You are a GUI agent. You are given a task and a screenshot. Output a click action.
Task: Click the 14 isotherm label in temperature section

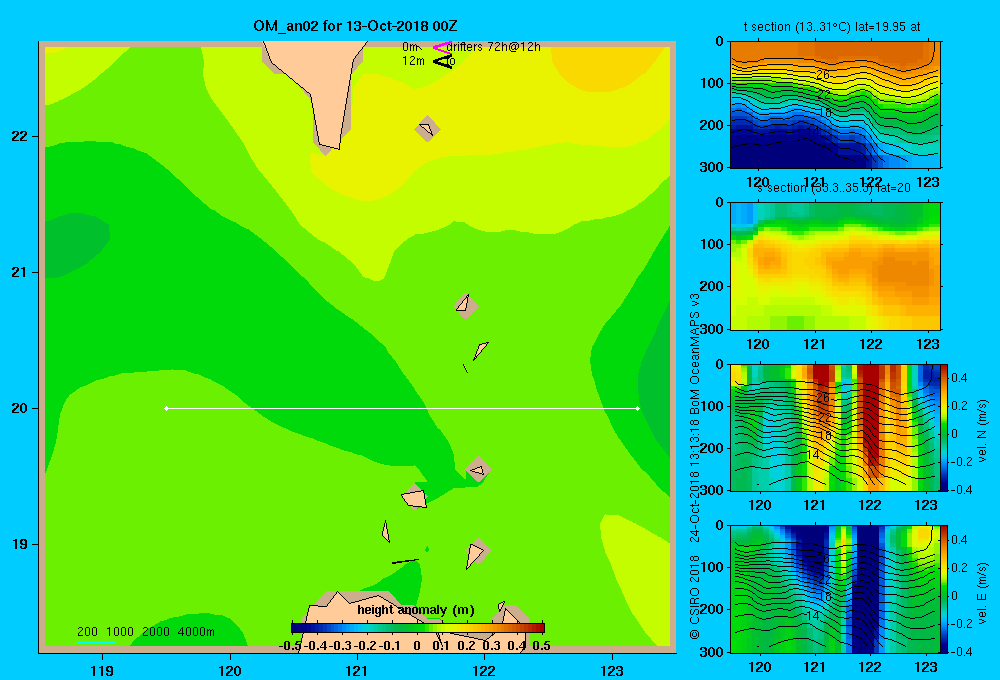click(812, 131)
